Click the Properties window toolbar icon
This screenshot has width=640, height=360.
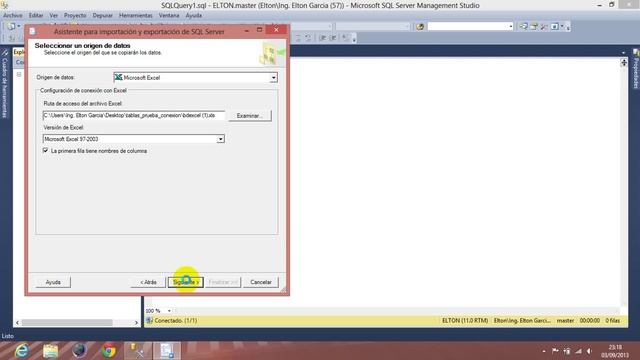click(x=524, y=27)
